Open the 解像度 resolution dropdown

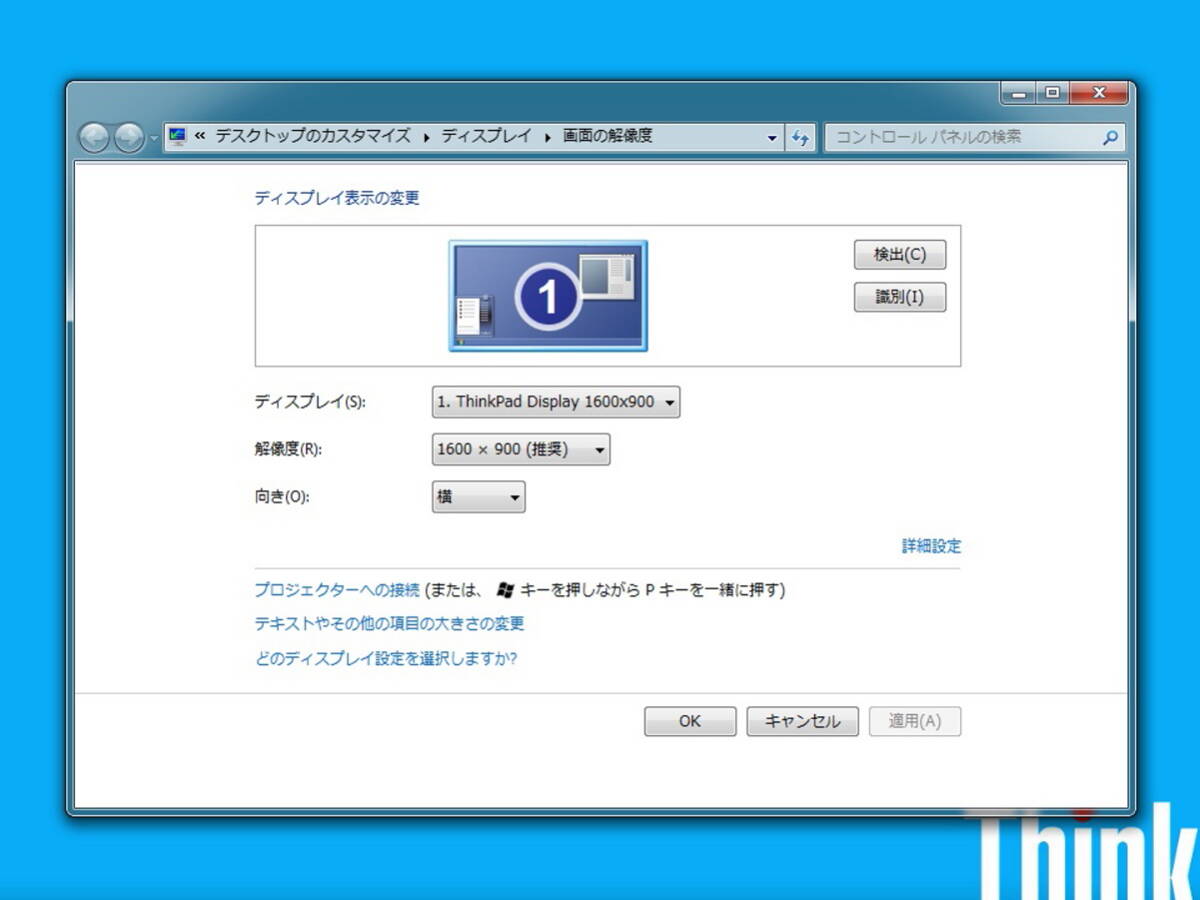pyautogui.click(x=520, y=450)
